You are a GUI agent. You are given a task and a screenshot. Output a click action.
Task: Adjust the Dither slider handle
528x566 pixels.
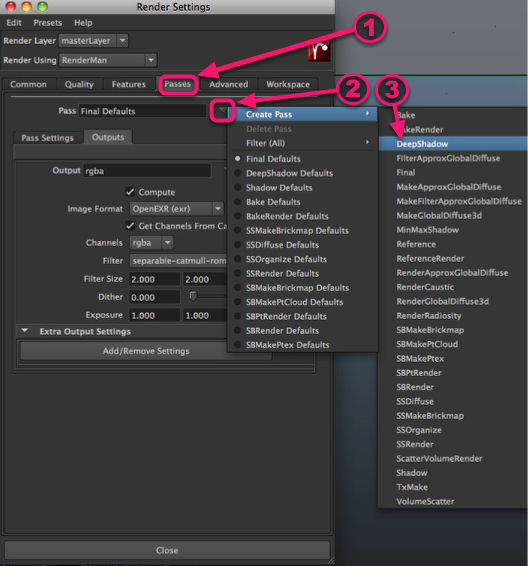click(193, 296)
